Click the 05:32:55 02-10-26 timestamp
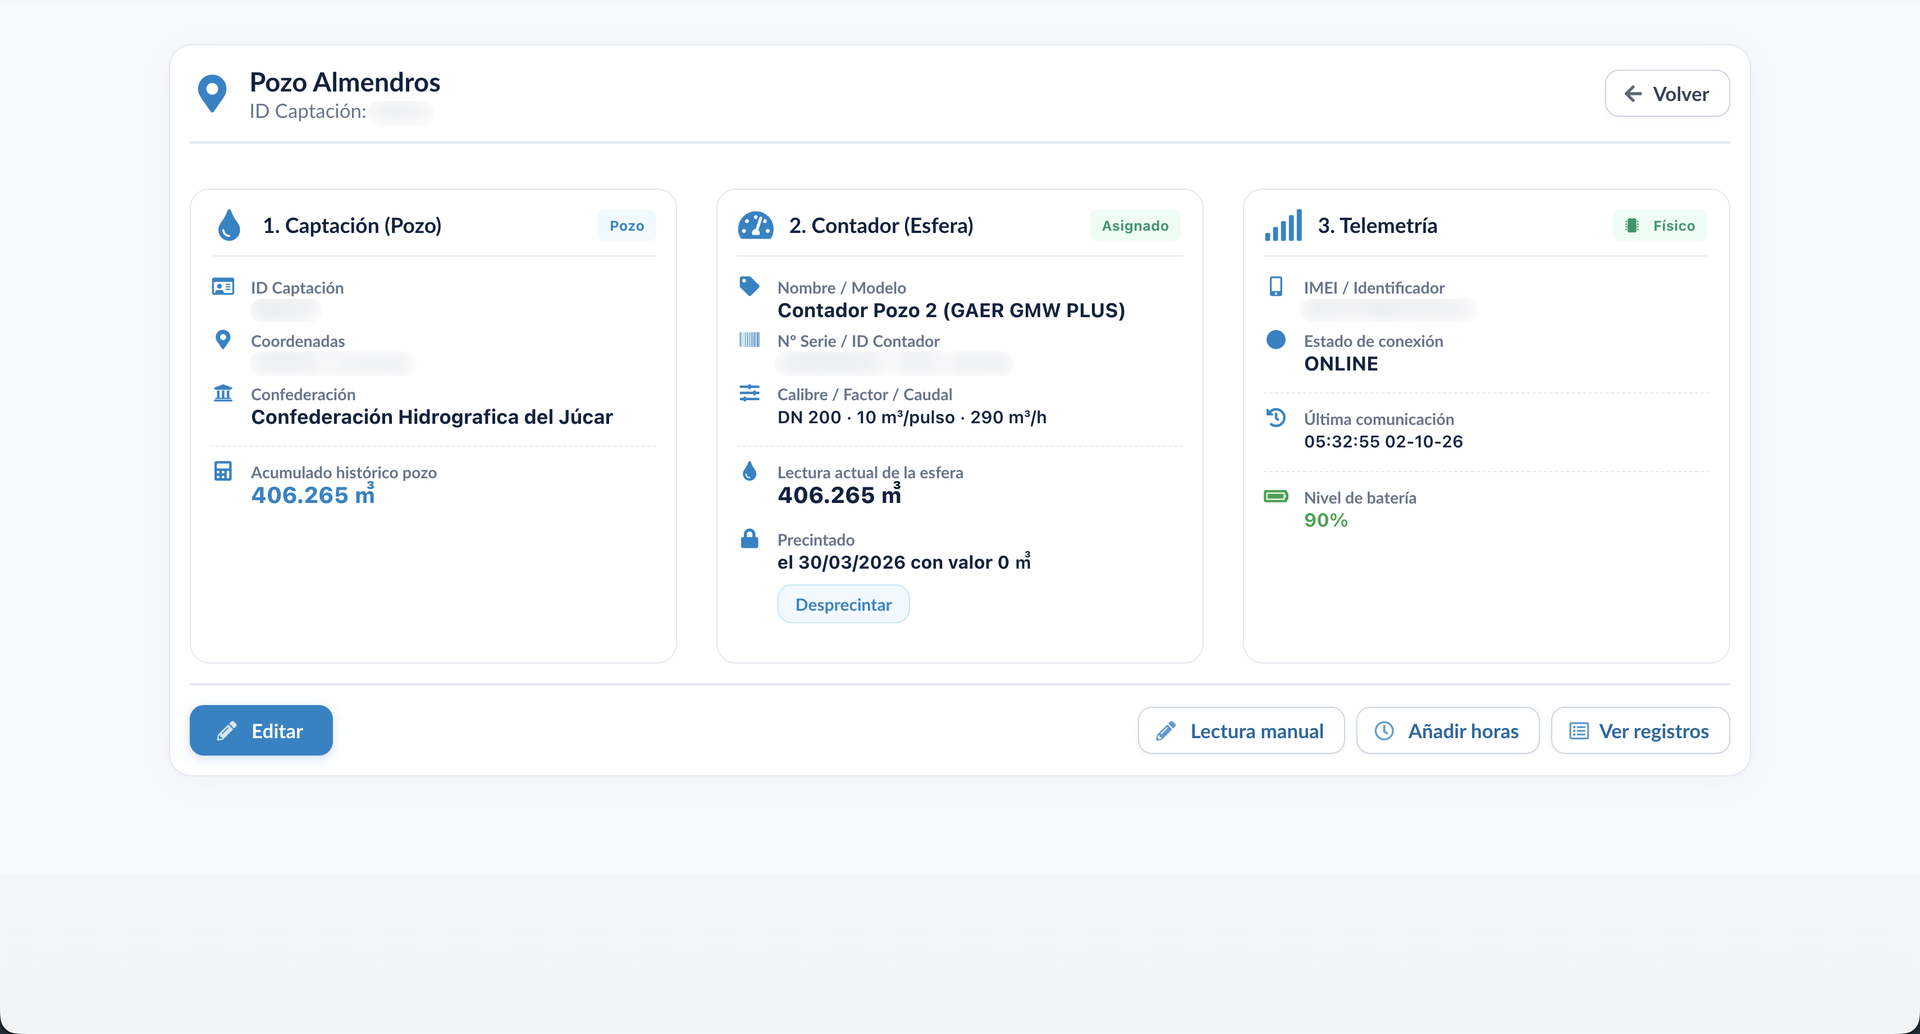 [1383, 441]
